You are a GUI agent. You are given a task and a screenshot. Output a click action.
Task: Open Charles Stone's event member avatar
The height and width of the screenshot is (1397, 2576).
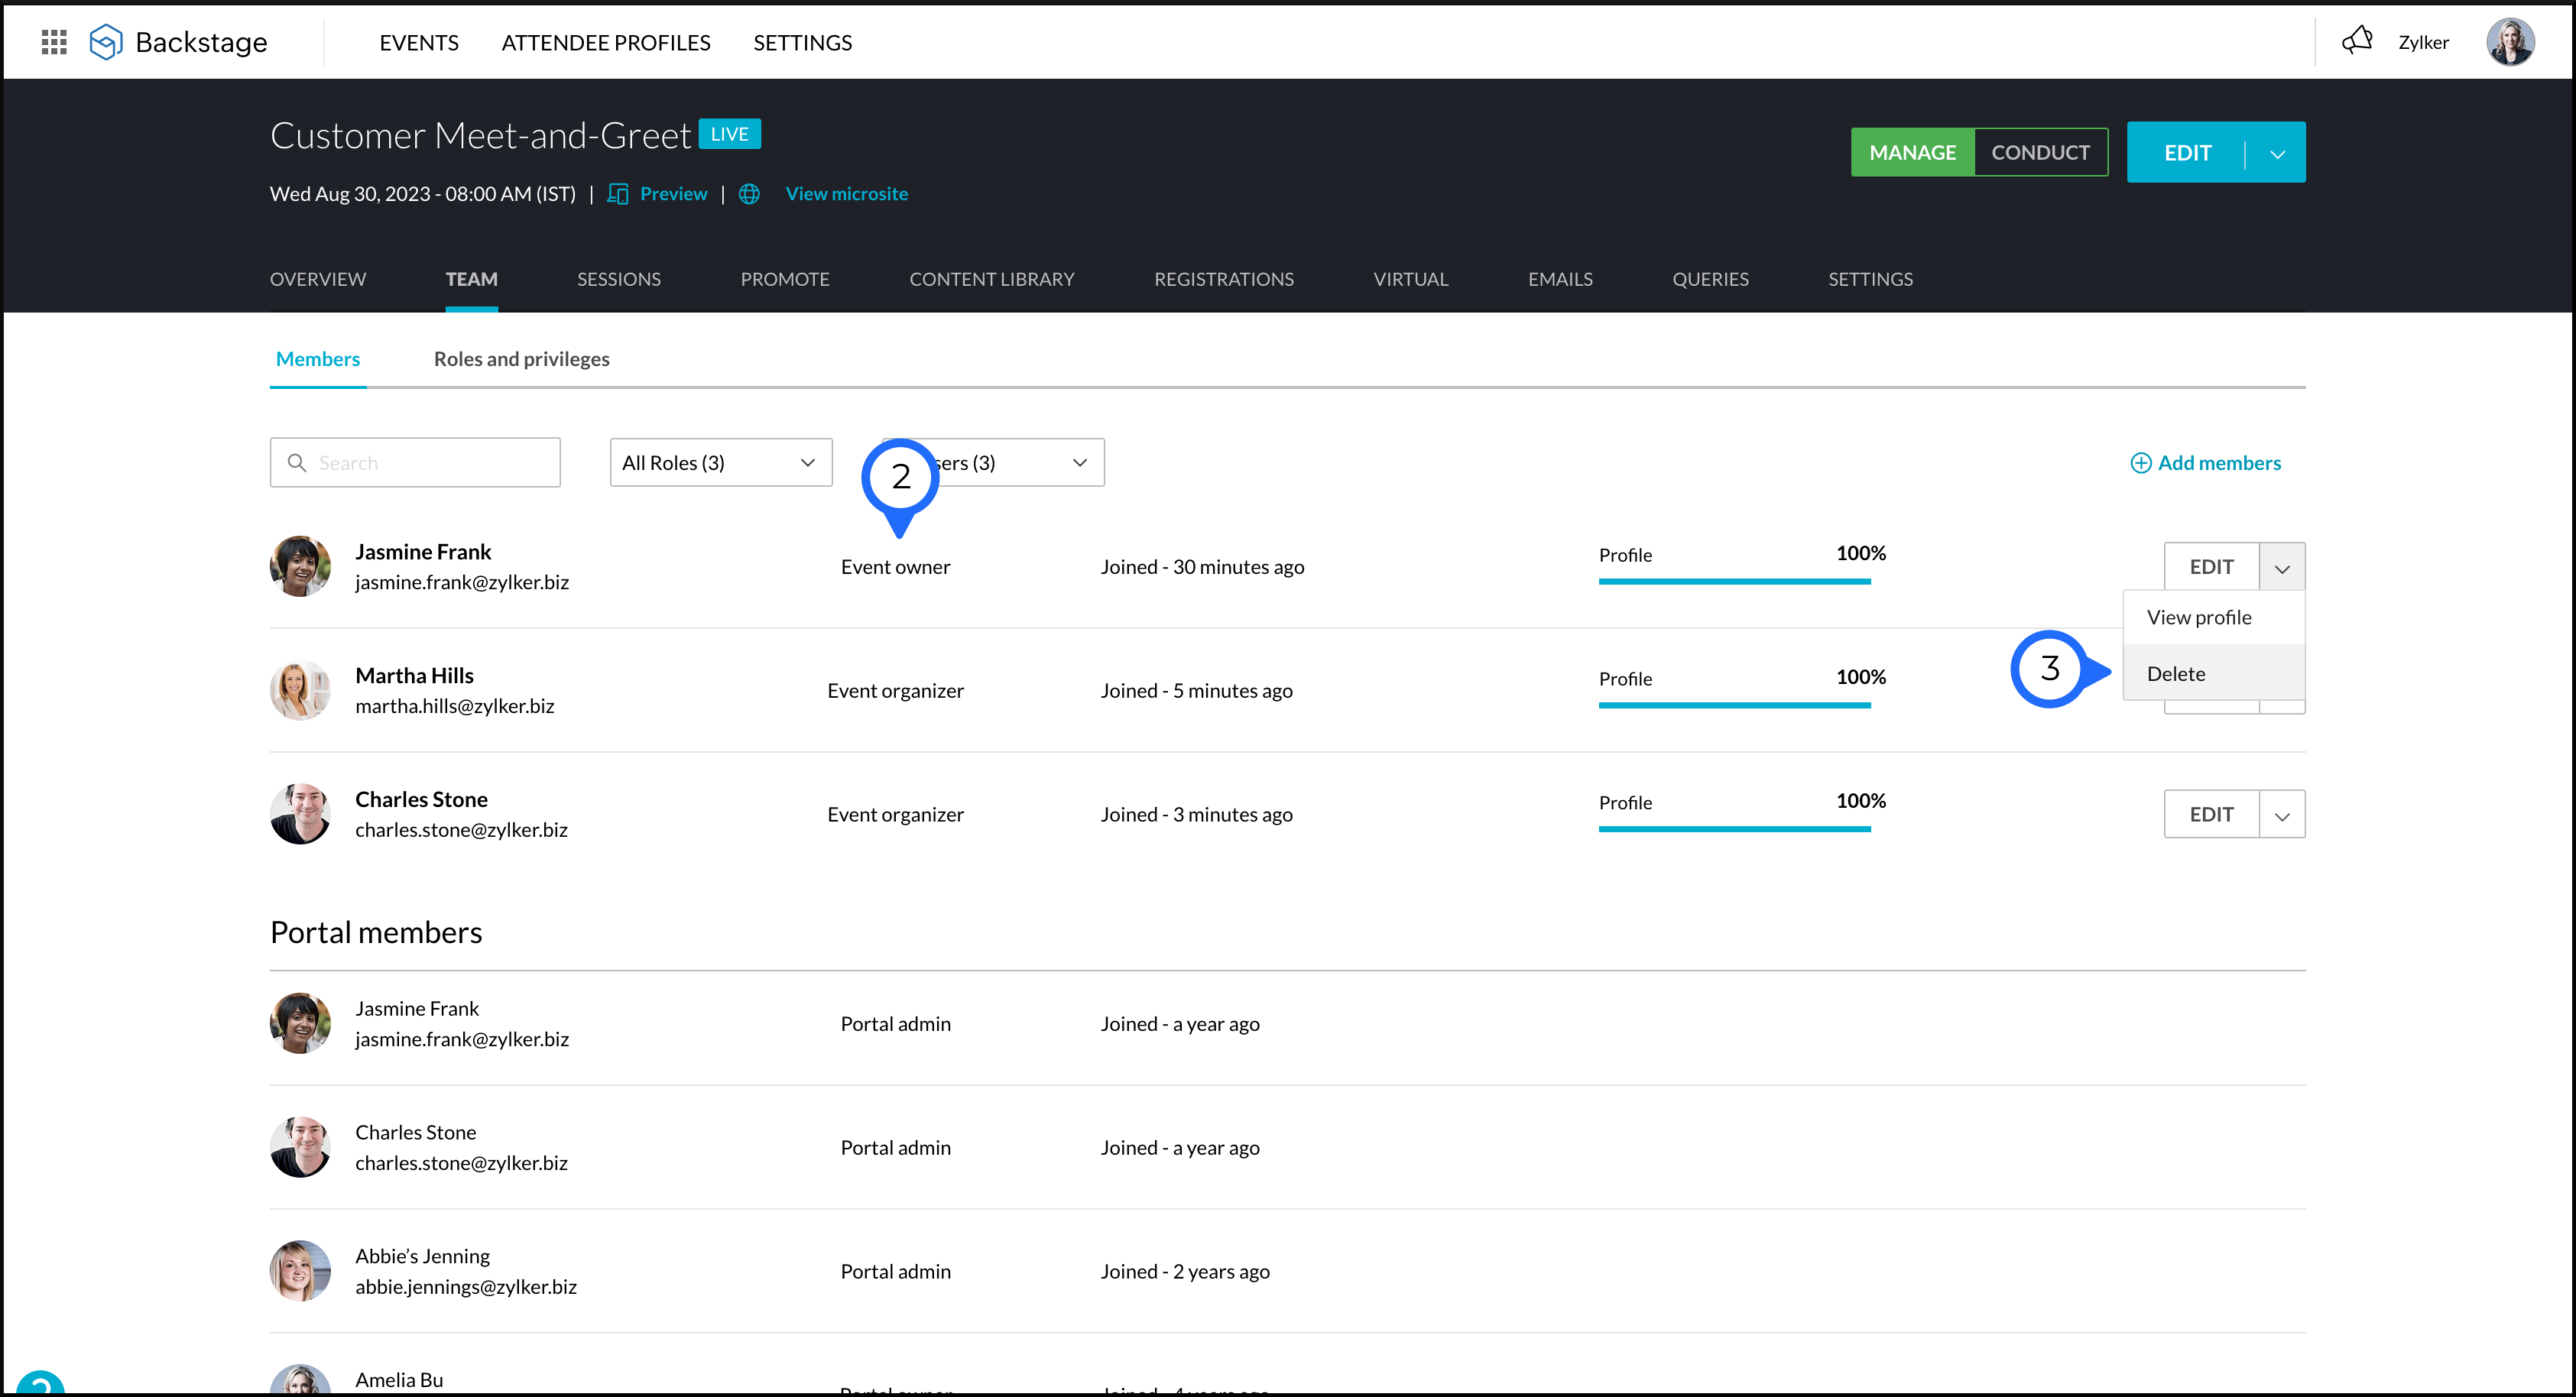(x=300, y=814)
